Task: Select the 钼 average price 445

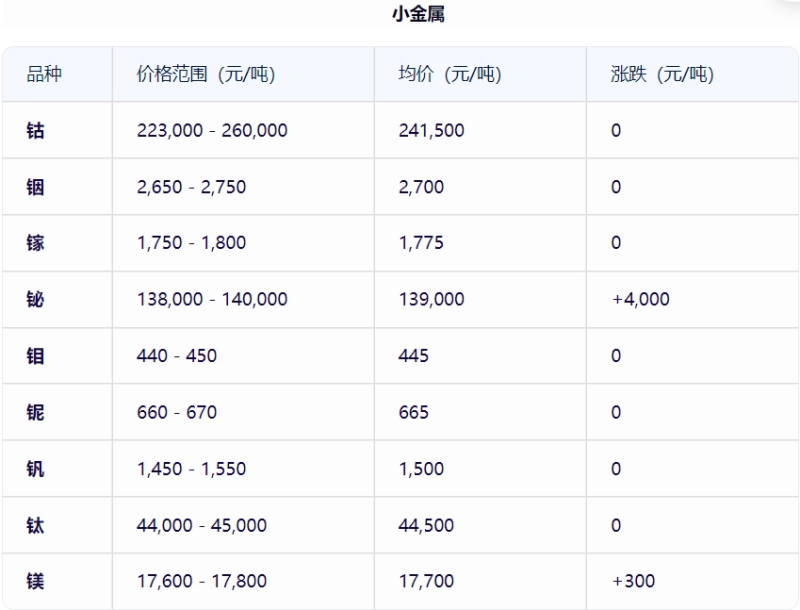Action: click(413, 356)
